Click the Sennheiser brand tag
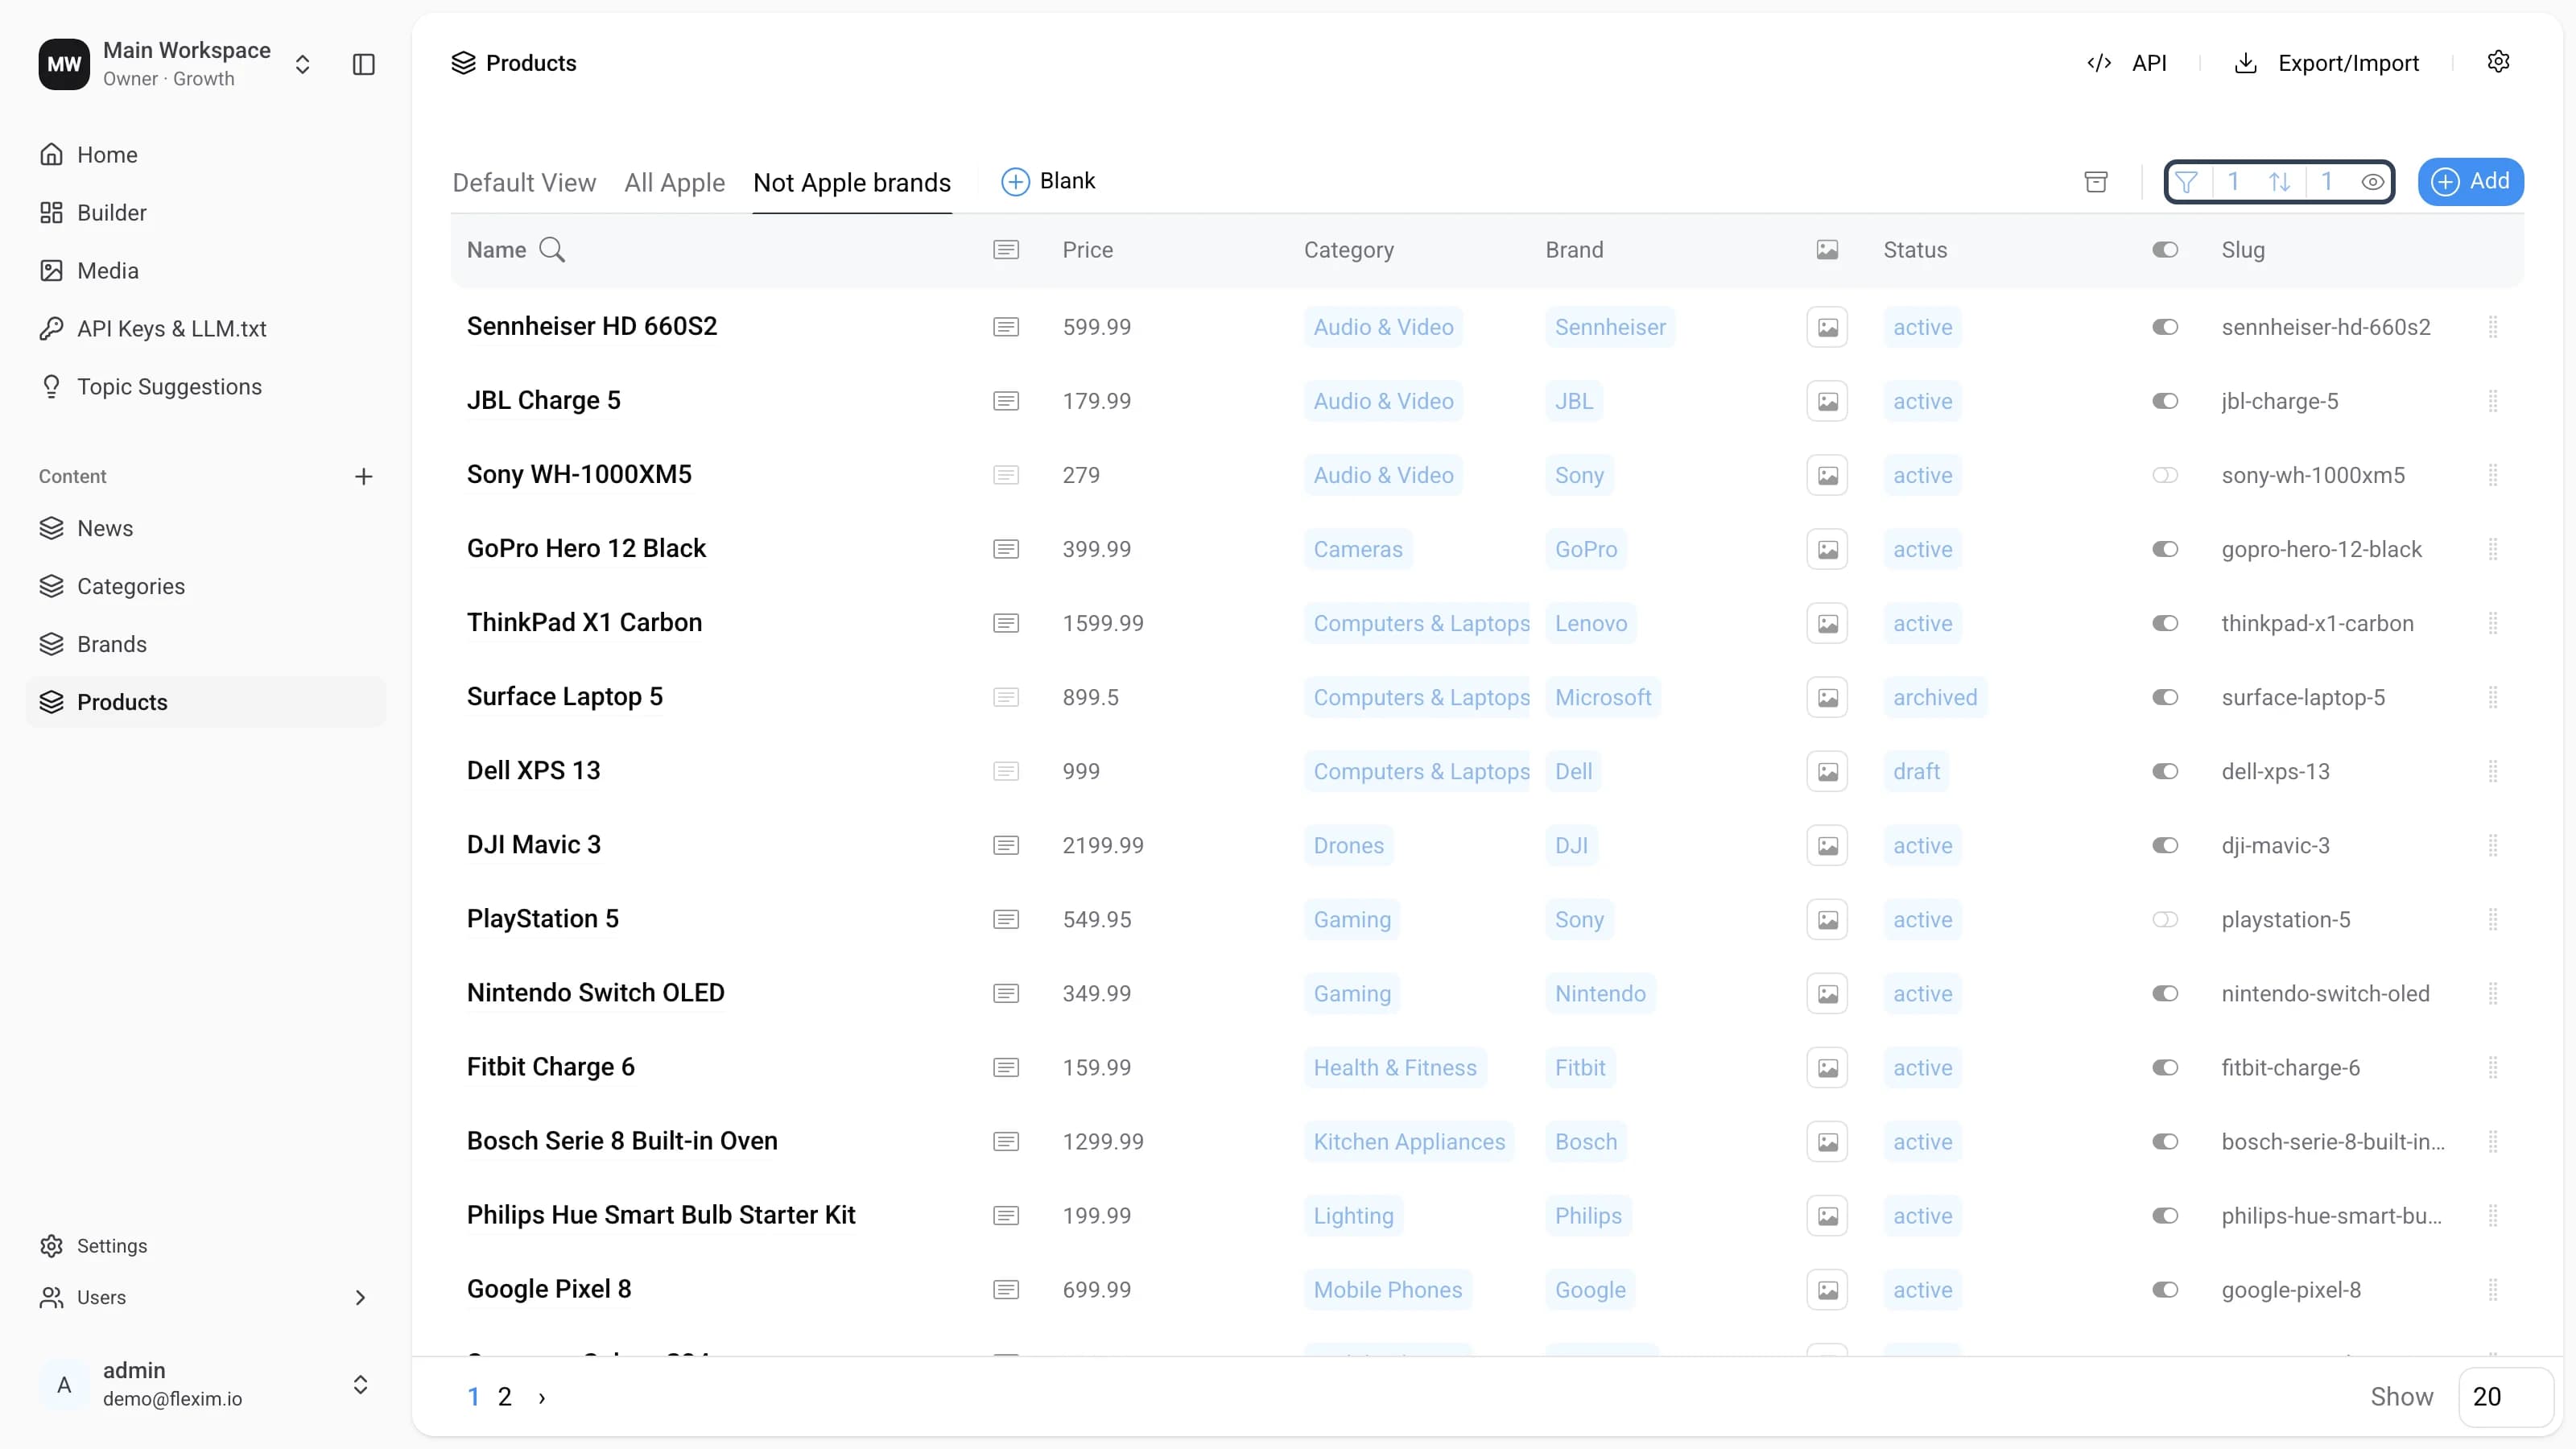 tap(1610, 327)
